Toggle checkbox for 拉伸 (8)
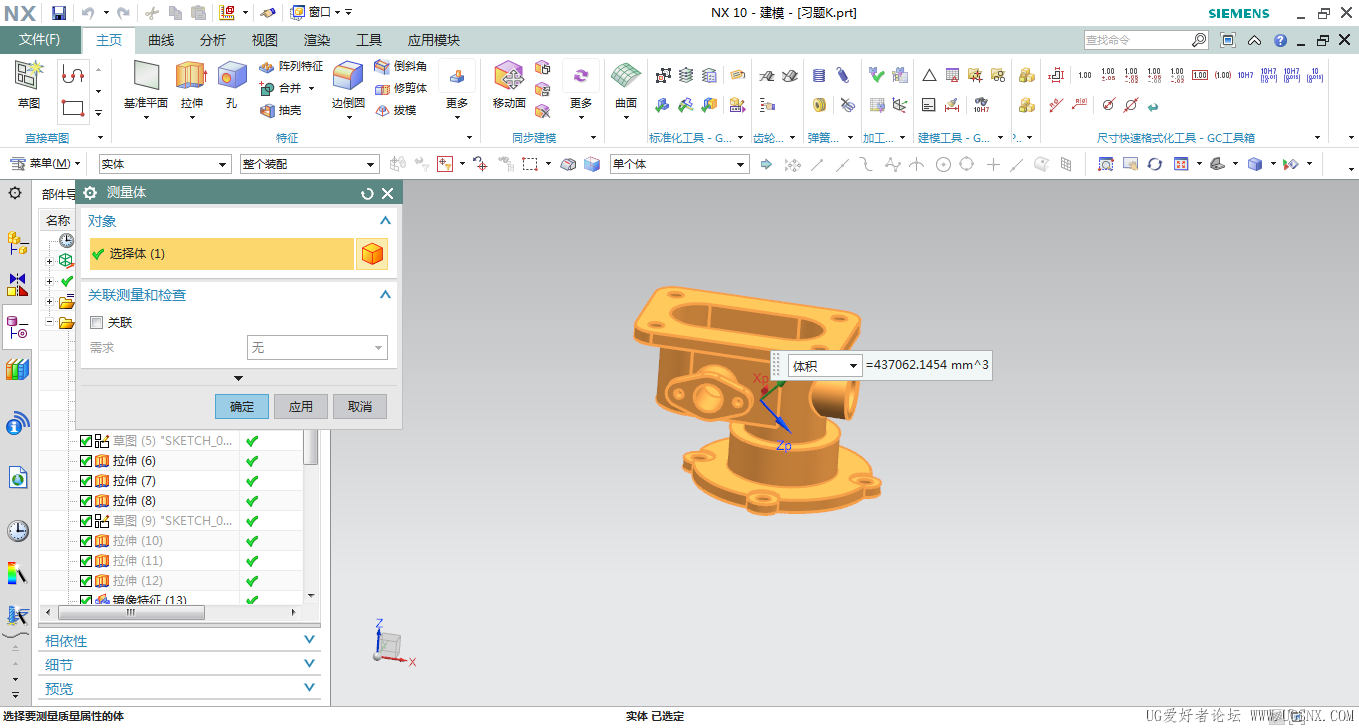1359x728 pixels. pyautogui.click(x=85, y=501)
